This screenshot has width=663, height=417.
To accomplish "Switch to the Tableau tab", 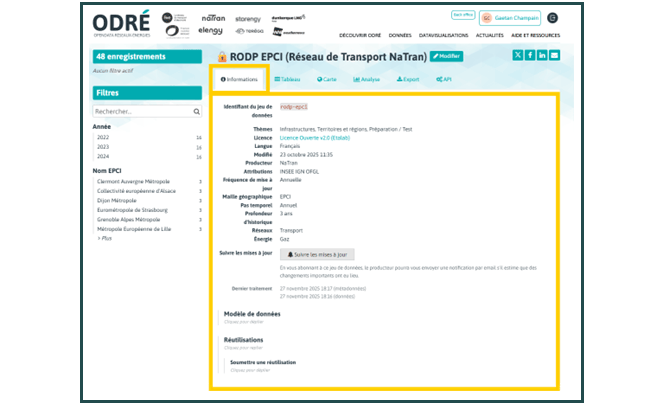I will point(287,78).
